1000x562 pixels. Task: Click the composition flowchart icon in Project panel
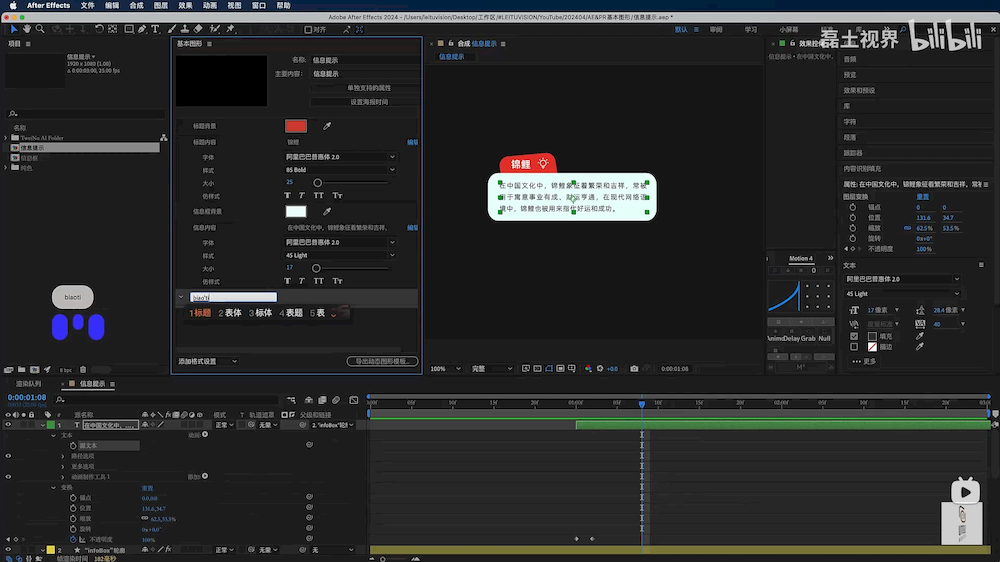coord(164,138)
